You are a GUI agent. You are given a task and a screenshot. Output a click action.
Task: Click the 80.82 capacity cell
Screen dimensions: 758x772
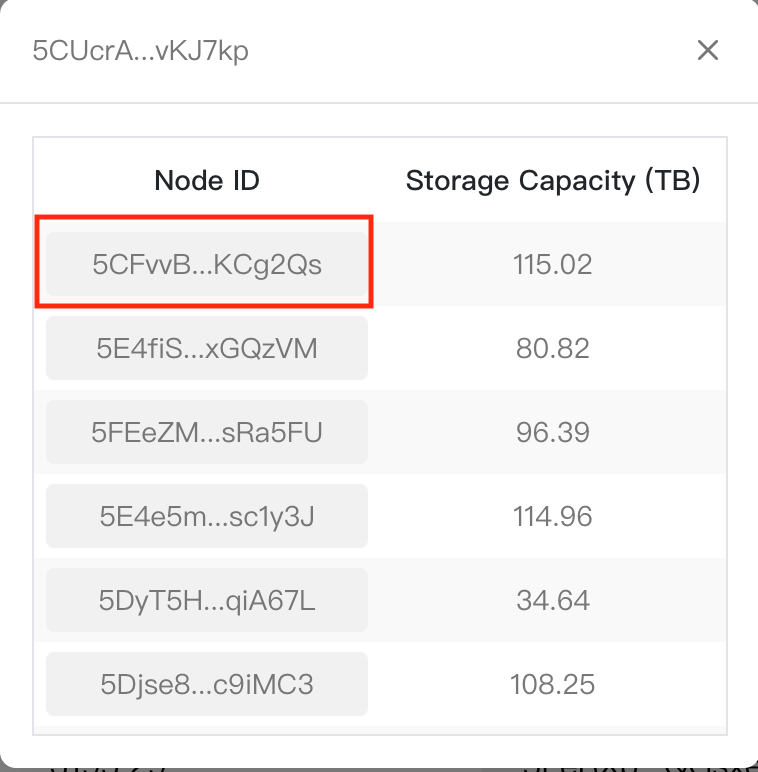coord(553,349)
